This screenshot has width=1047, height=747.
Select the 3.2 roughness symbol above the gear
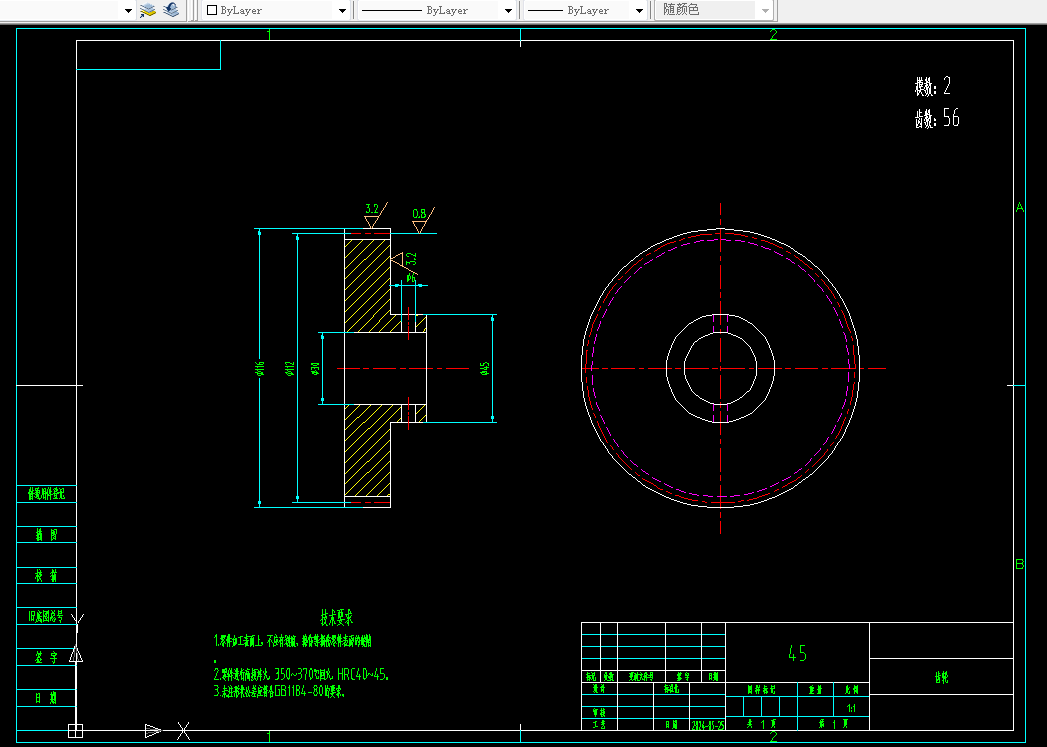(x=375, y=215)
